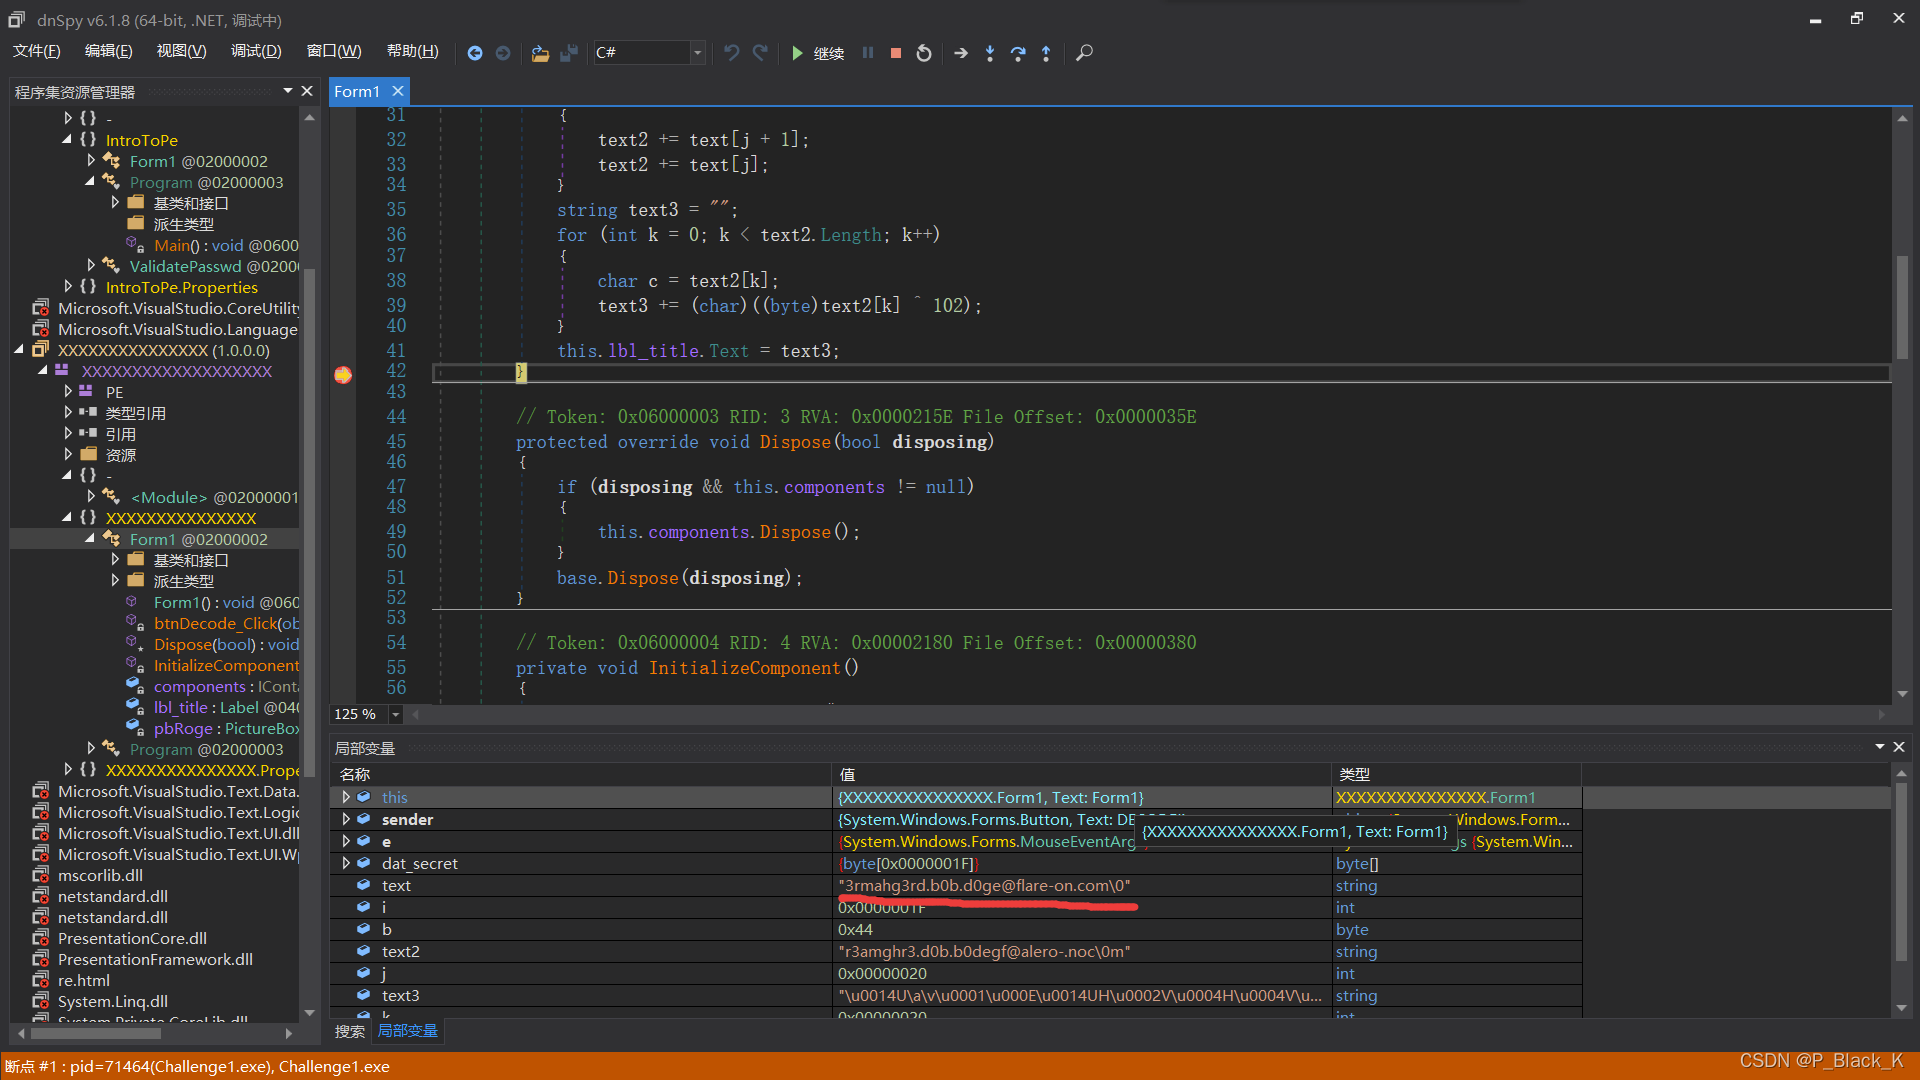Click the step out arrow icon
The height and width of the screenshot is (1080, 1920).
click(1046, 53)
